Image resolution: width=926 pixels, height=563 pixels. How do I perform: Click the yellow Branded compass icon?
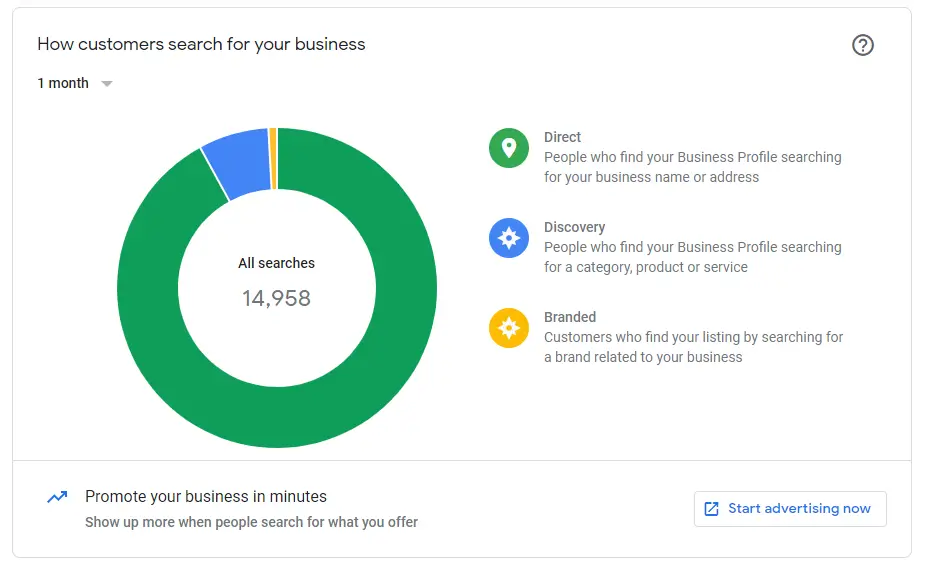point(508,328)
